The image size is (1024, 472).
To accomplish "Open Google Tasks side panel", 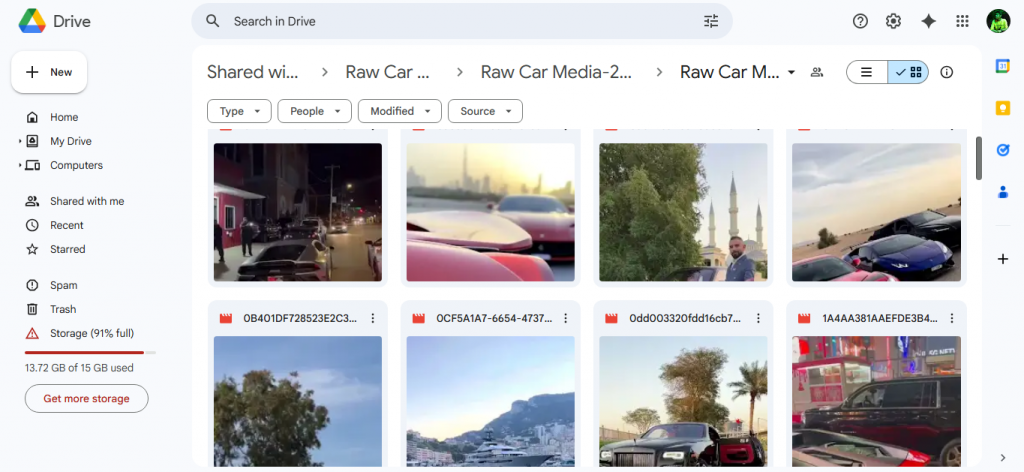I will (x=1003, y=150).
